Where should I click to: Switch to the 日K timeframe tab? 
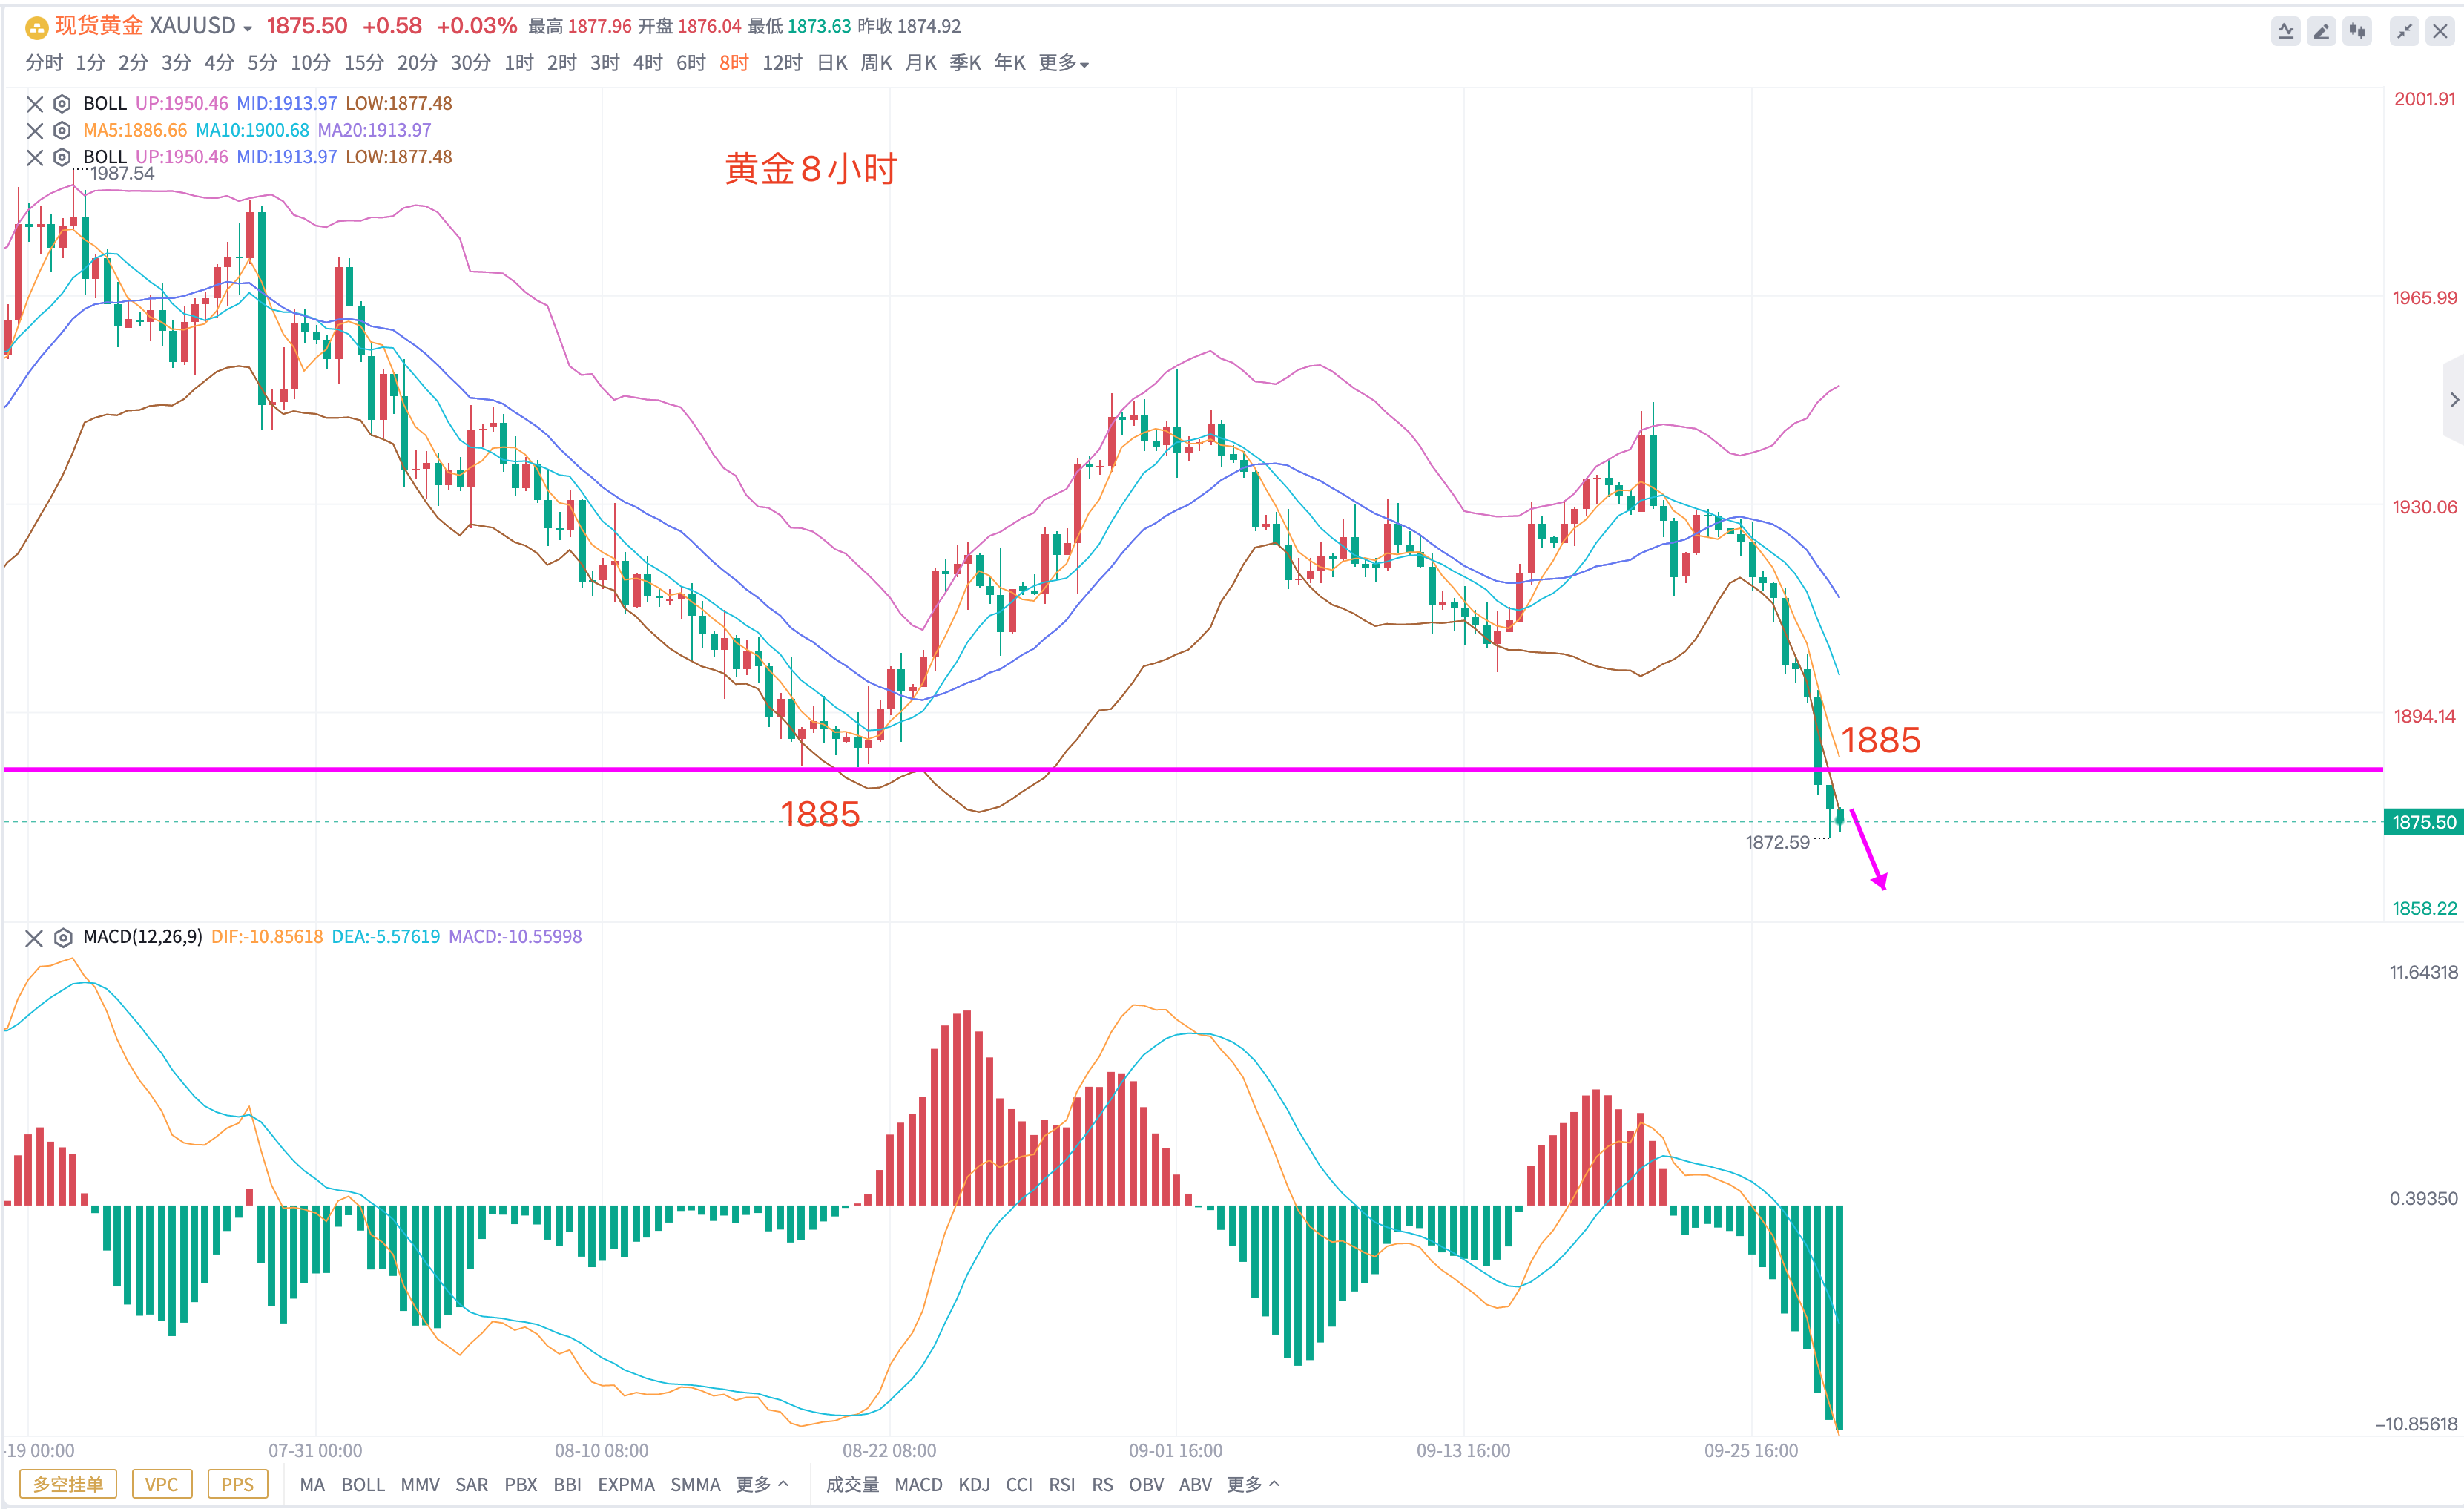click(832, 63)
